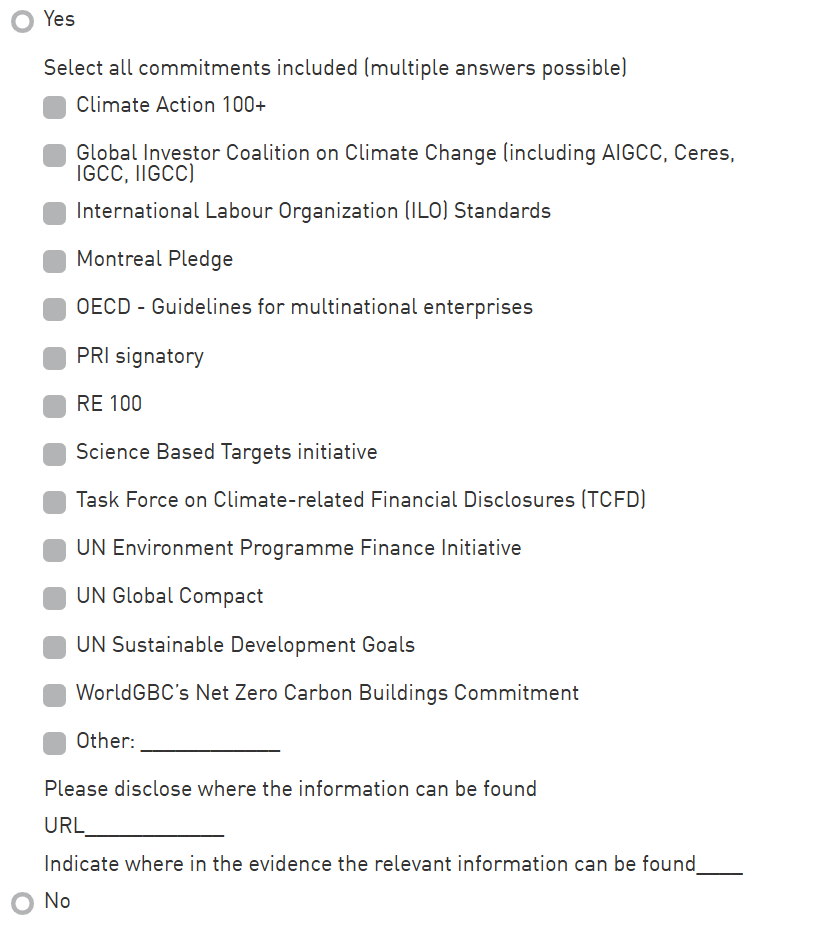
Task: Click the Other text entry blank
Action: click(x=210, y=742)
